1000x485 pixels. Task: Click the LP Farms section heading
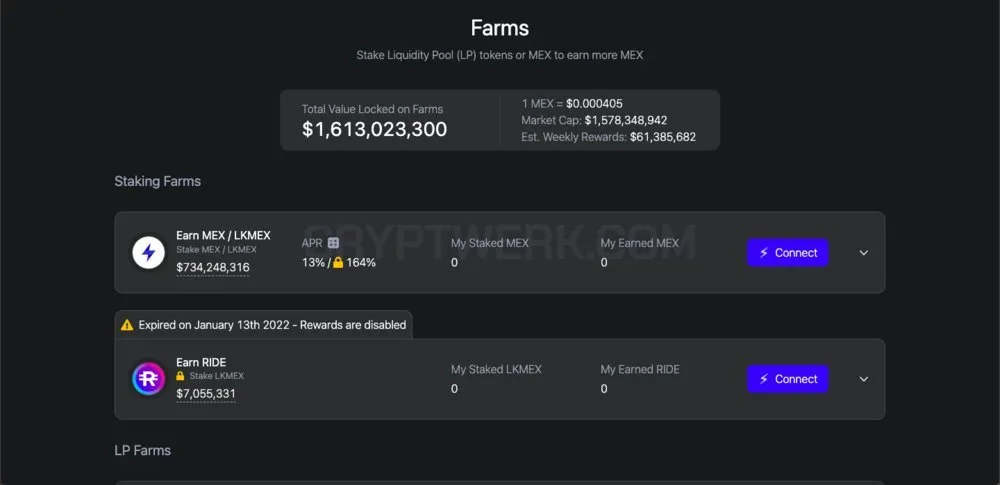tap(143, 451)
